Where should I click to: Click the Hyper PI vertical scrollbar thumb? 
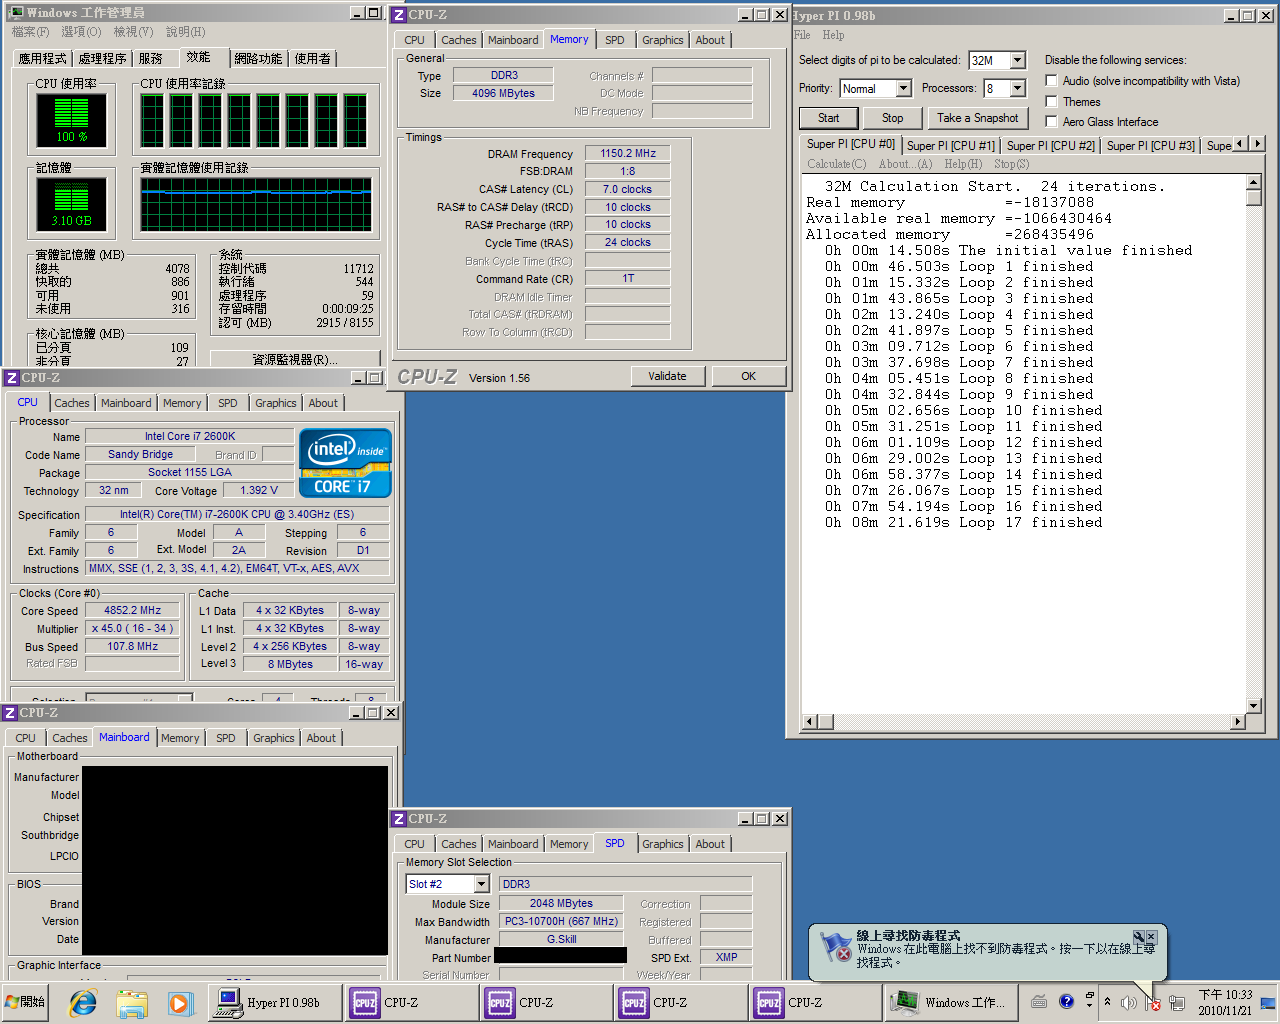coord(1254,198)
